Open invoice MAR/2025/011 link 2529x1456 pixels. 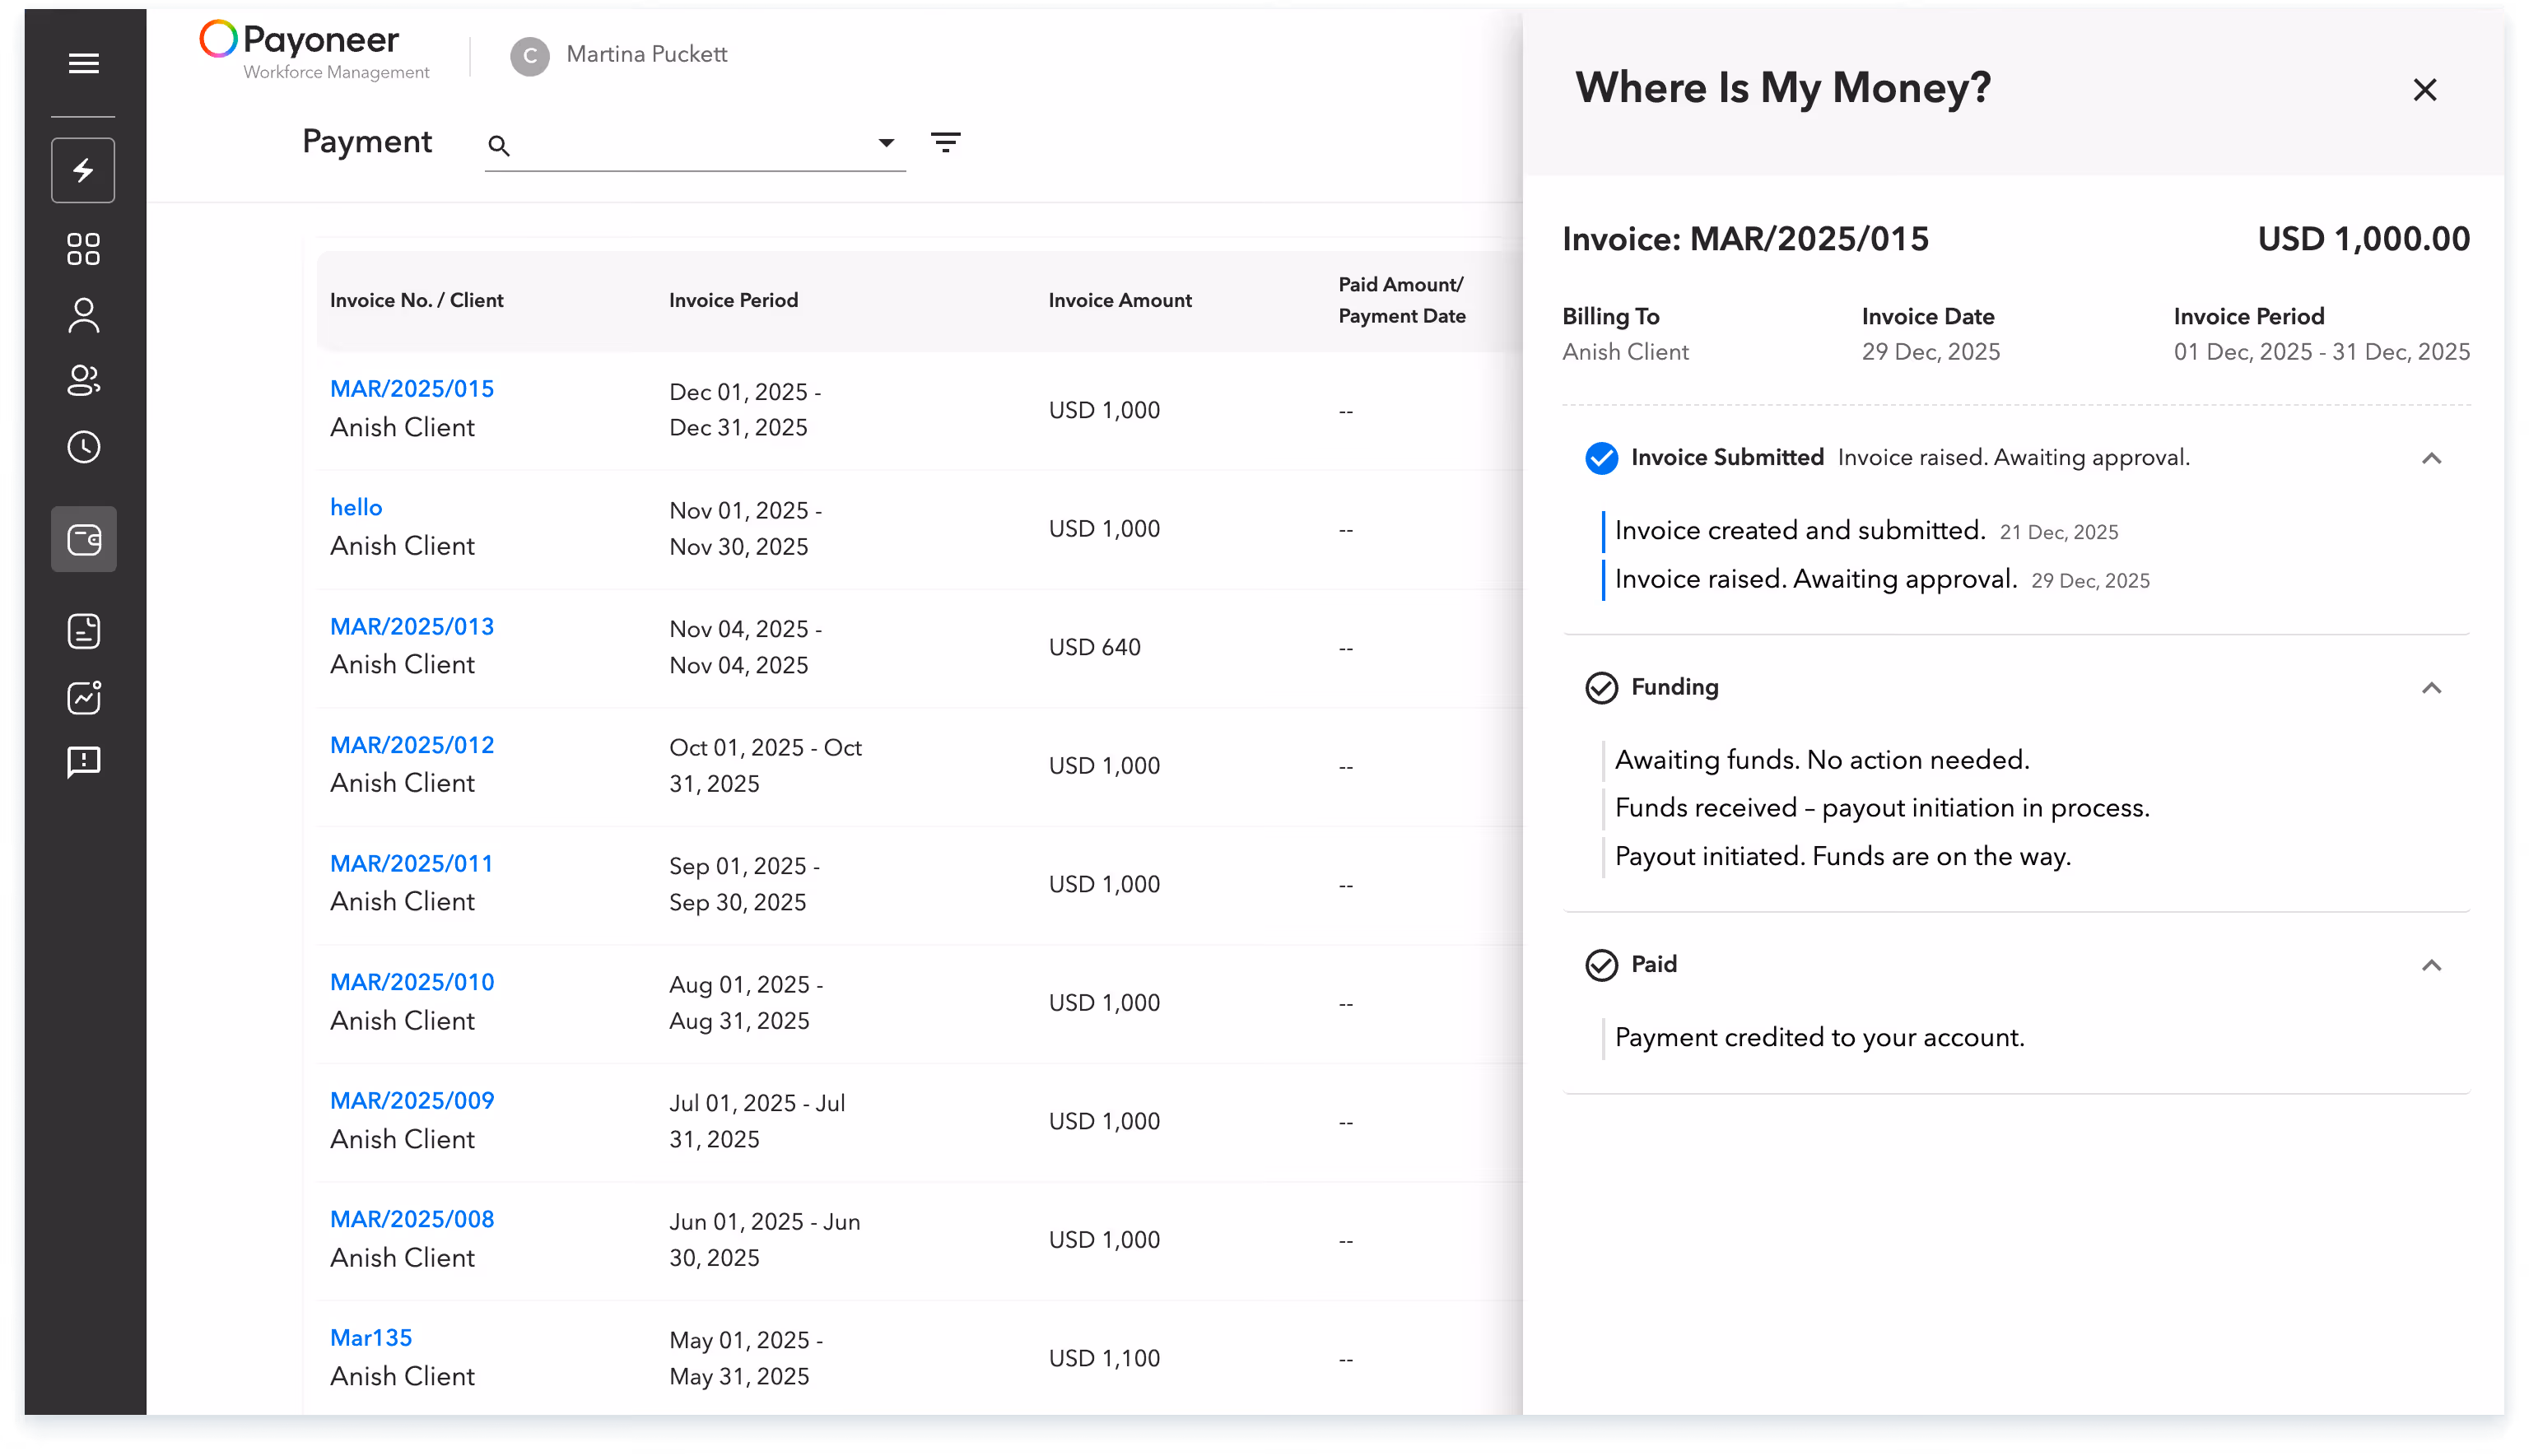coord(411,863)
